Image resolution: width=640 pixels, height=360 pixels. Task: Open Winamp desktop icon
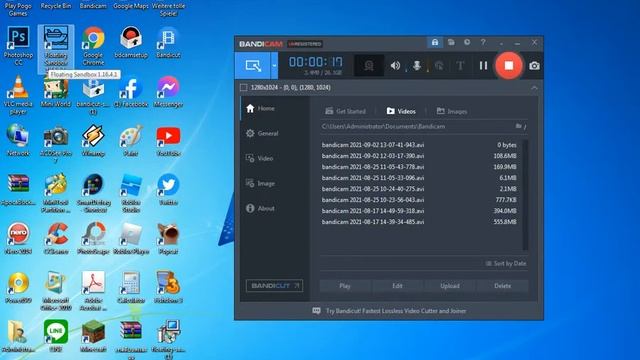tap(93, 140)
